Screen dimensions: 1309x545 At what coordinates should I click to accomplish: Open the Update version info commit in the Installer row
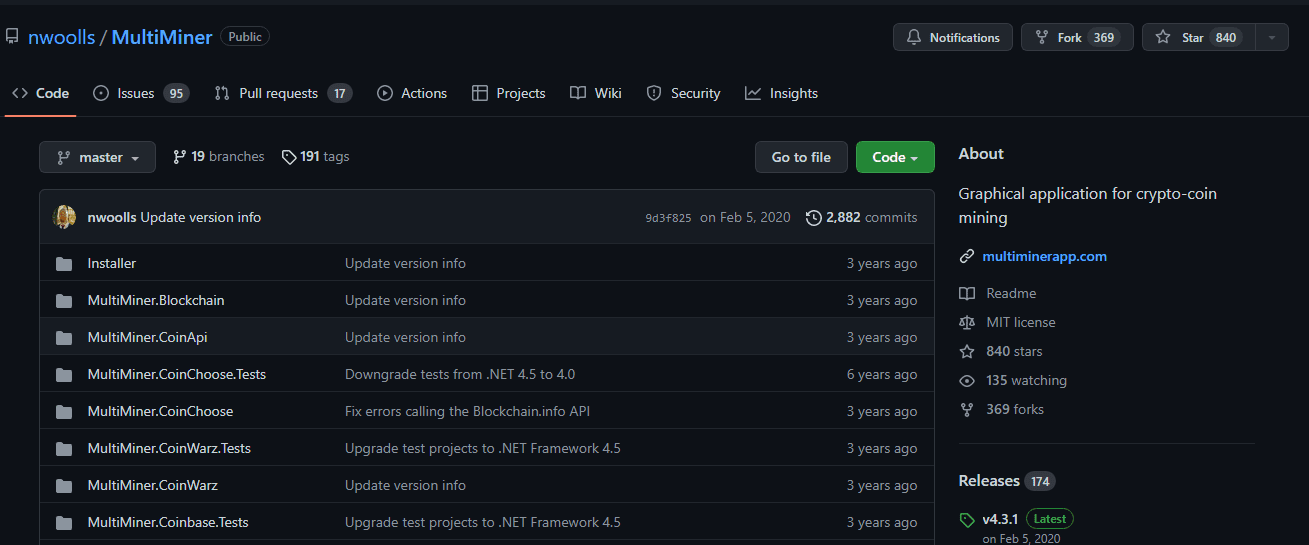click(x=405, y=264)
